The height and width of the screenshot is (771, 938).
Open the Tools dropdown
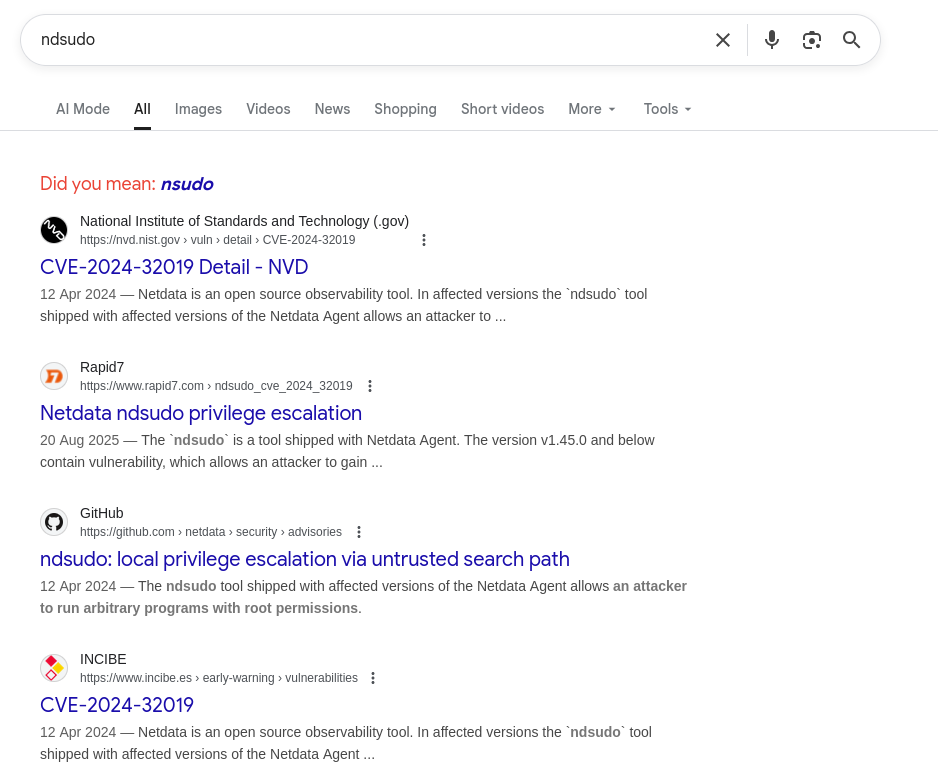pyautogui.click(x=667, y=109)
